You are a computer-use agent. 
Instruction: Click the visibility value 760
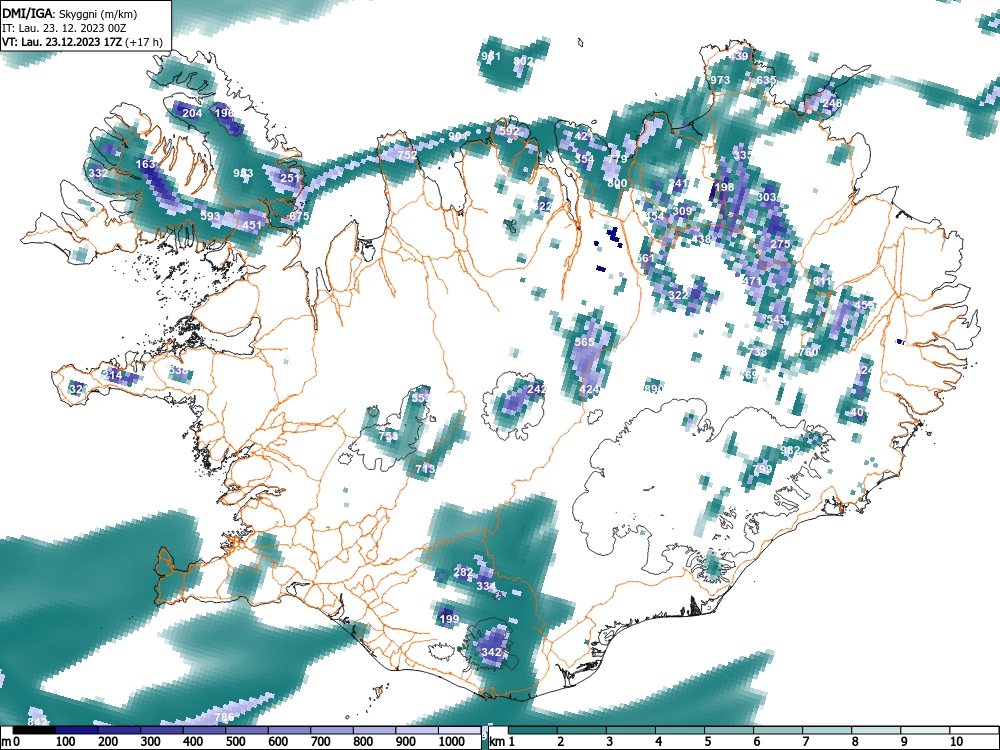coord(808,352)
